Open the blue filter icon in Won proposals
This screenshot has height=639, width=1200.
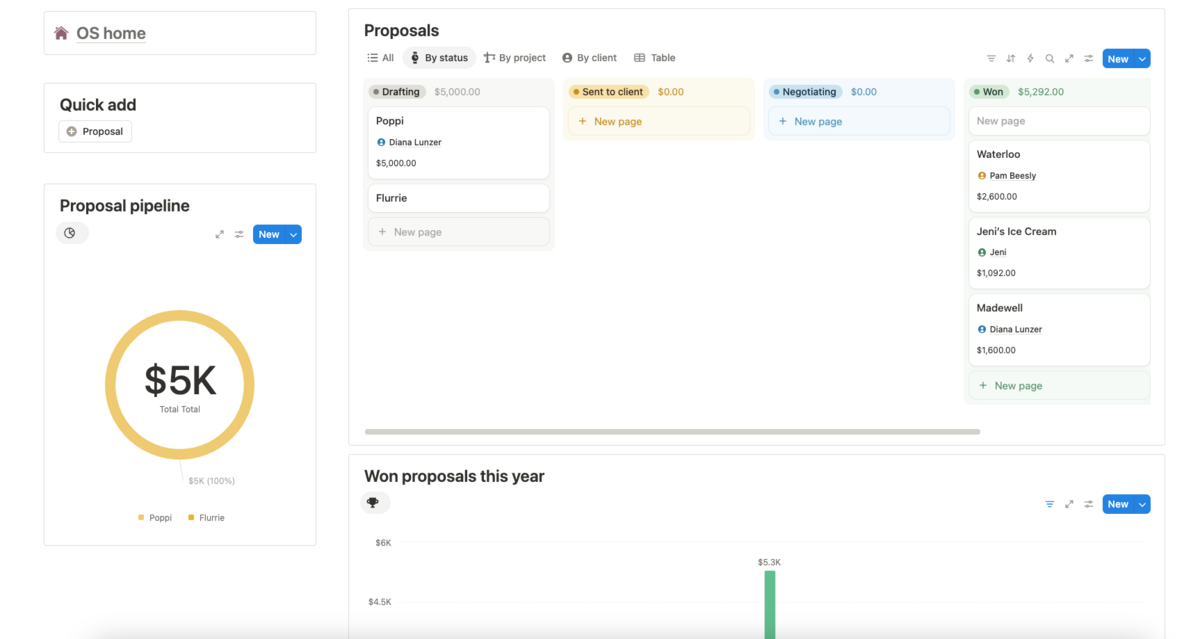coord(1050,504)
